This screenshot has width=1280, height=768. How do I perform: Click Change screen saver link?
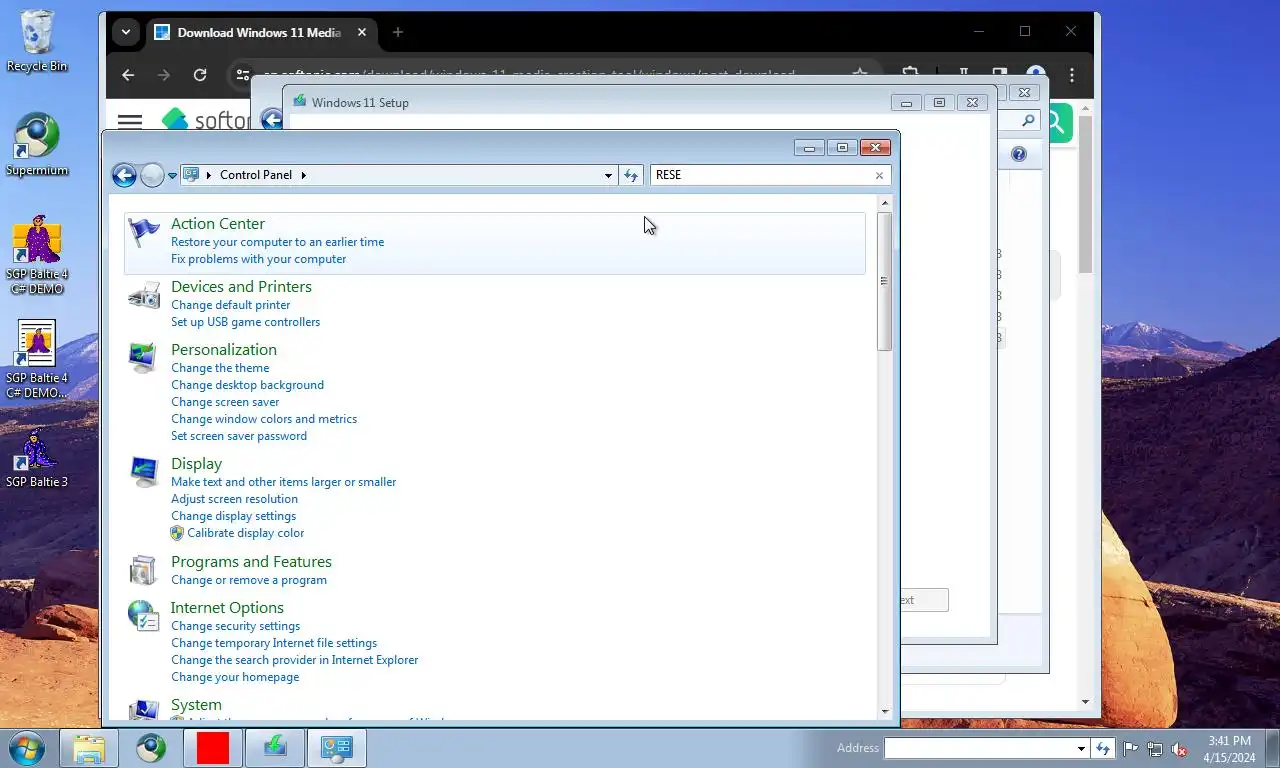click(225, 402)
